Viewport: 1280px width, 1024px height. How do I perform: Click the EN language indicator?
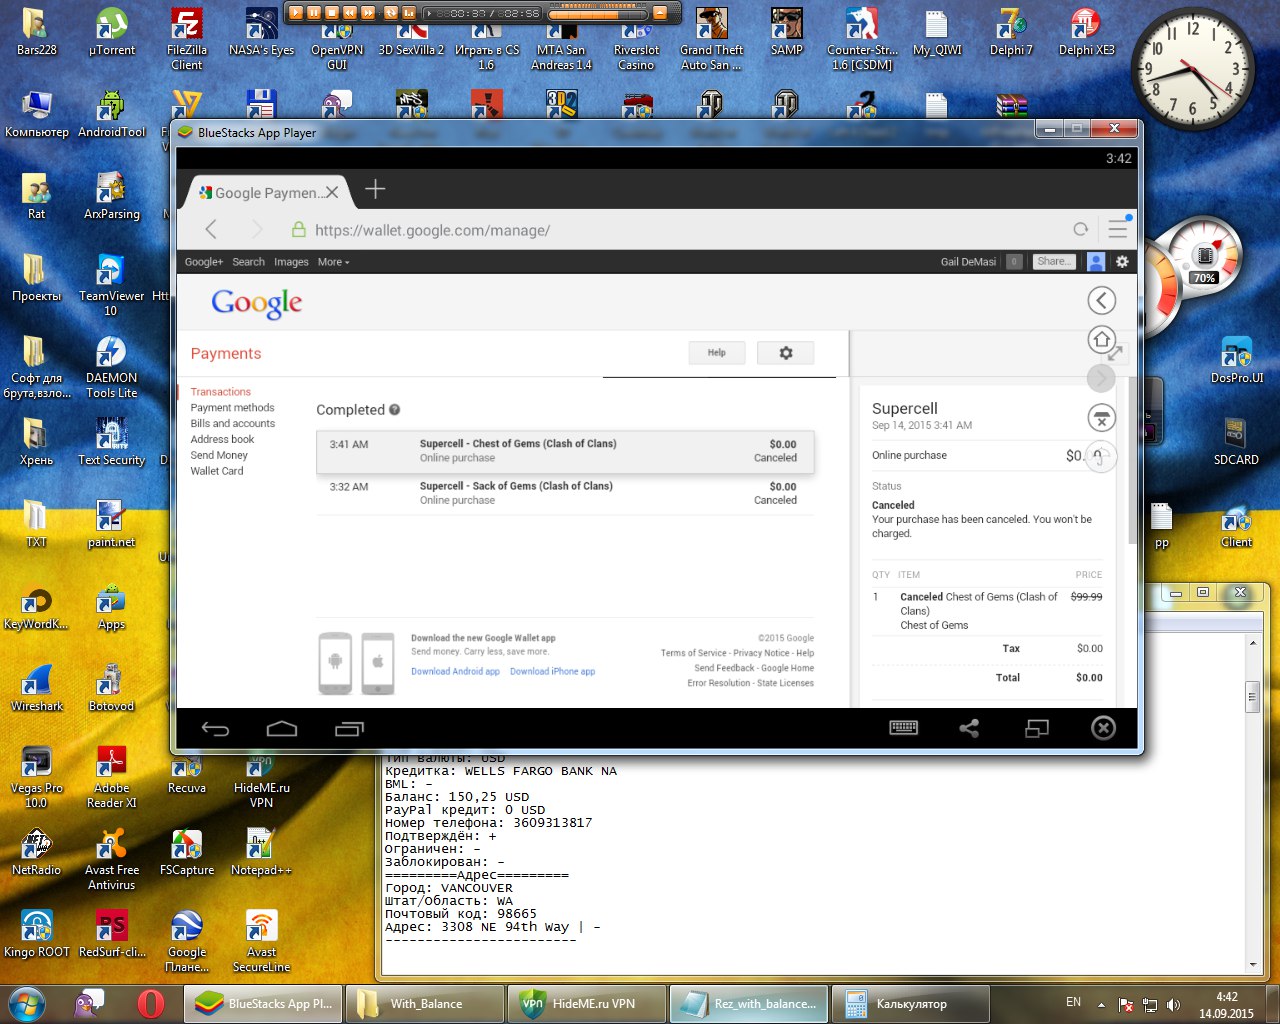1073,1002
